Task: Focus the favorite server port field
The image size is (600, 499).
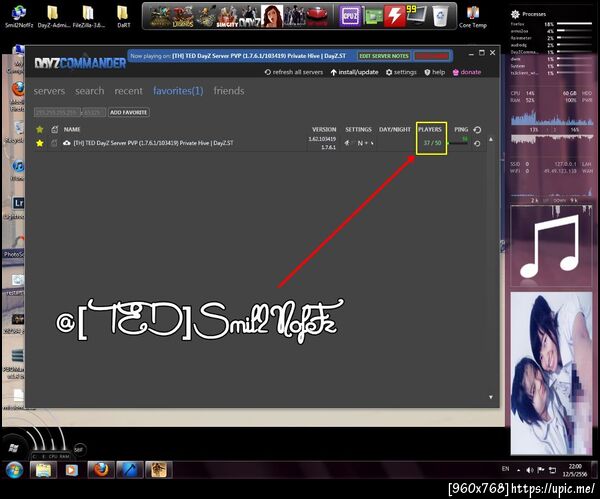Action: click(94, 113)
